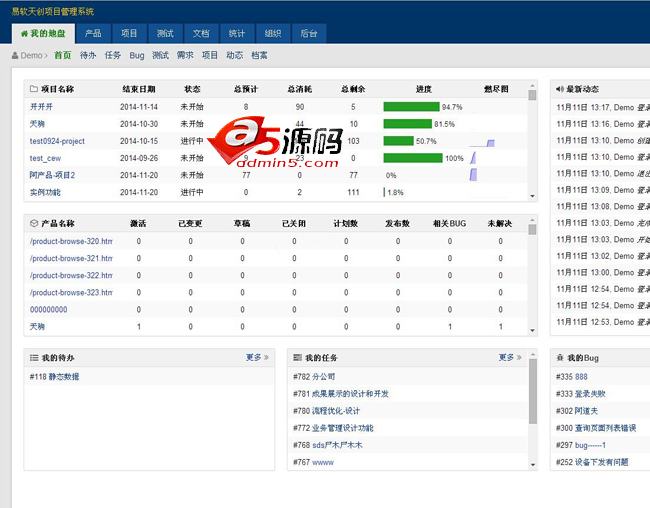
Task: Click the 结束日期 column header
Action: click(x=139, y=89)
